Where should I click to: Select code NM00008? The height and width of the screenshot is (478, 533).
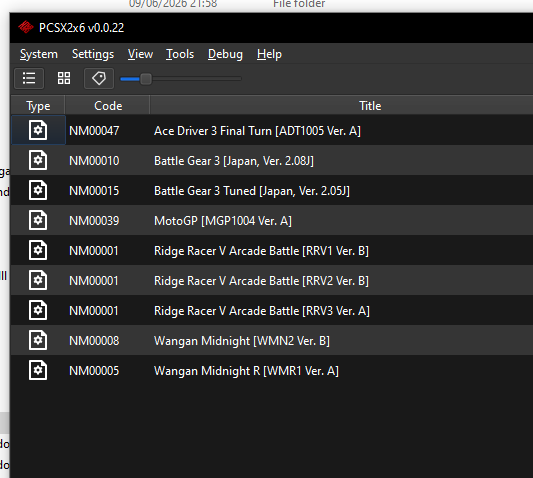point(94,341)
